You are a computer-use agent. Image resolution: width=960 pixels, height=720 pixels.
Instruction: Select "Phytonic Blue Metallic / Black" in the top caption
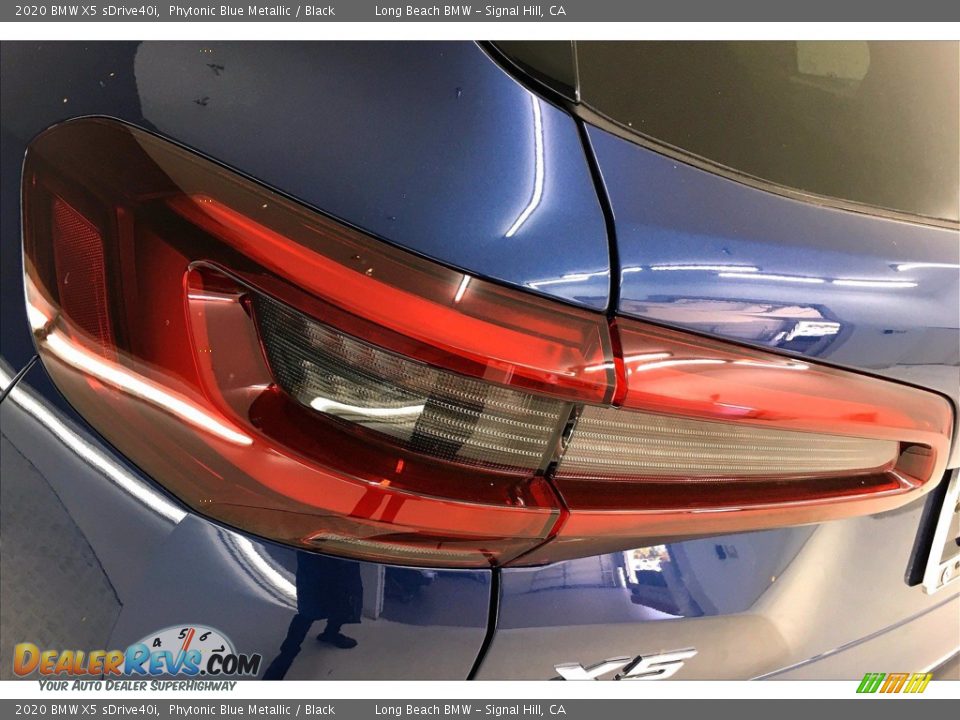(x=252, y=10)
